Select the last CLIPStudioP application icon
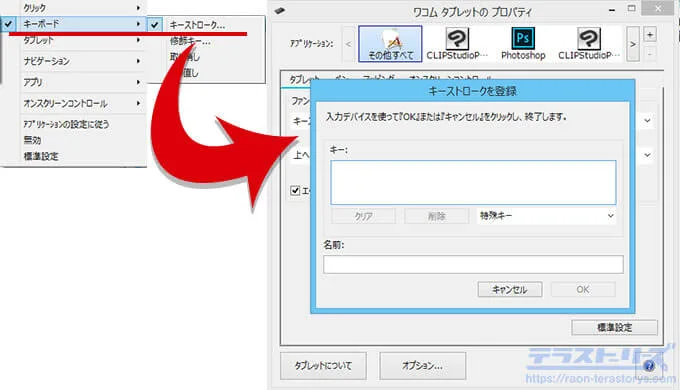This screenshot has height=390, width=680. point(588,44)
